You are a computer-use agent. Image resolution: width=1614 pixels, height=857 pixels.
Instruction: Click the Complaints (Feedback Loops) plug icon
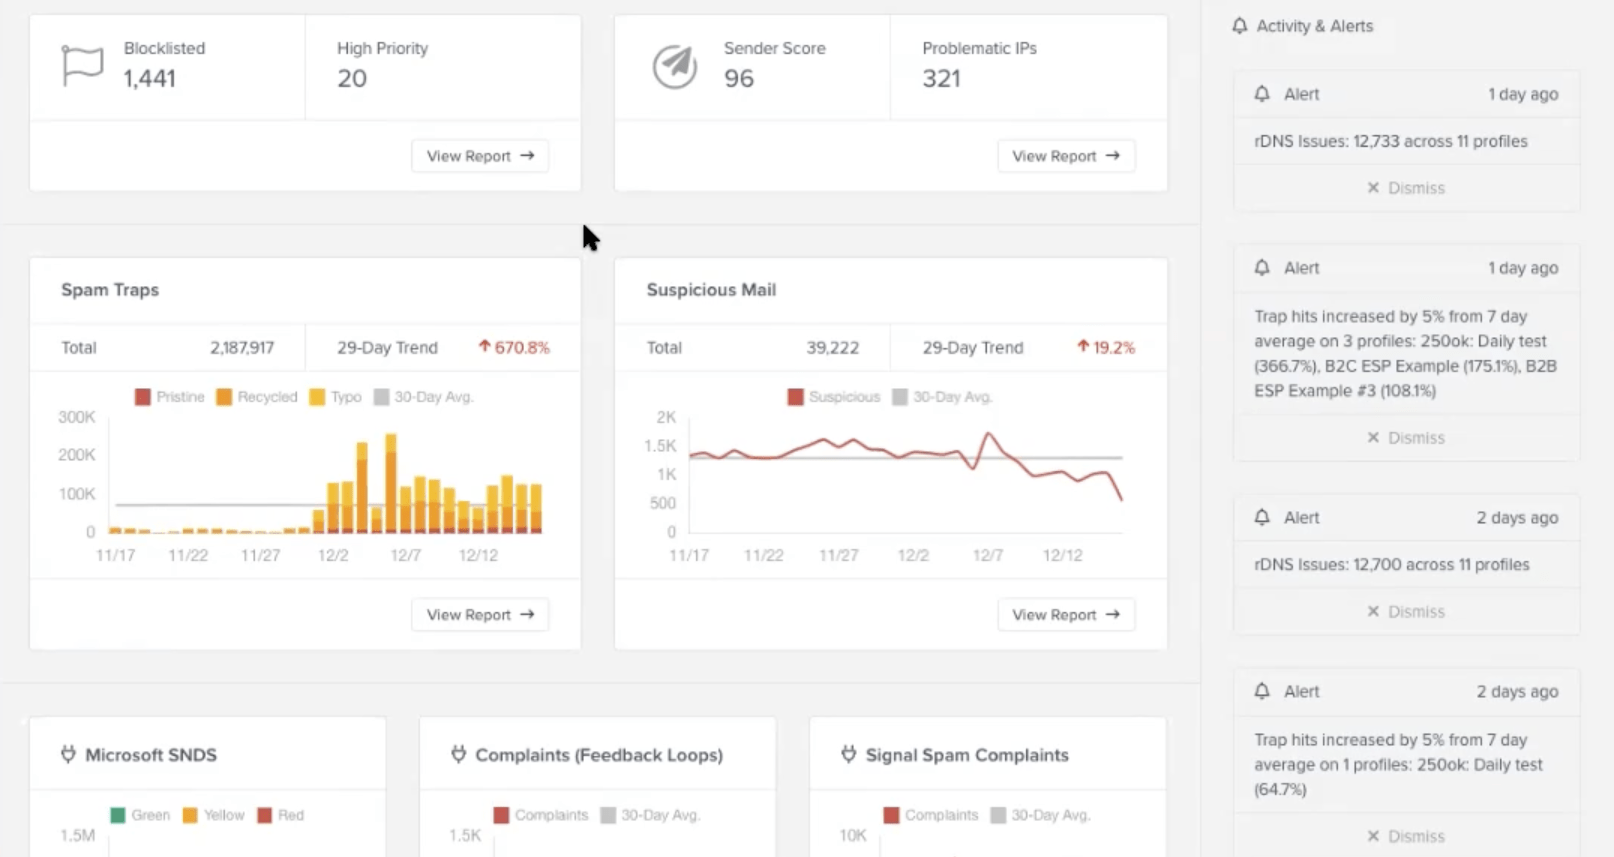(458, 754)
